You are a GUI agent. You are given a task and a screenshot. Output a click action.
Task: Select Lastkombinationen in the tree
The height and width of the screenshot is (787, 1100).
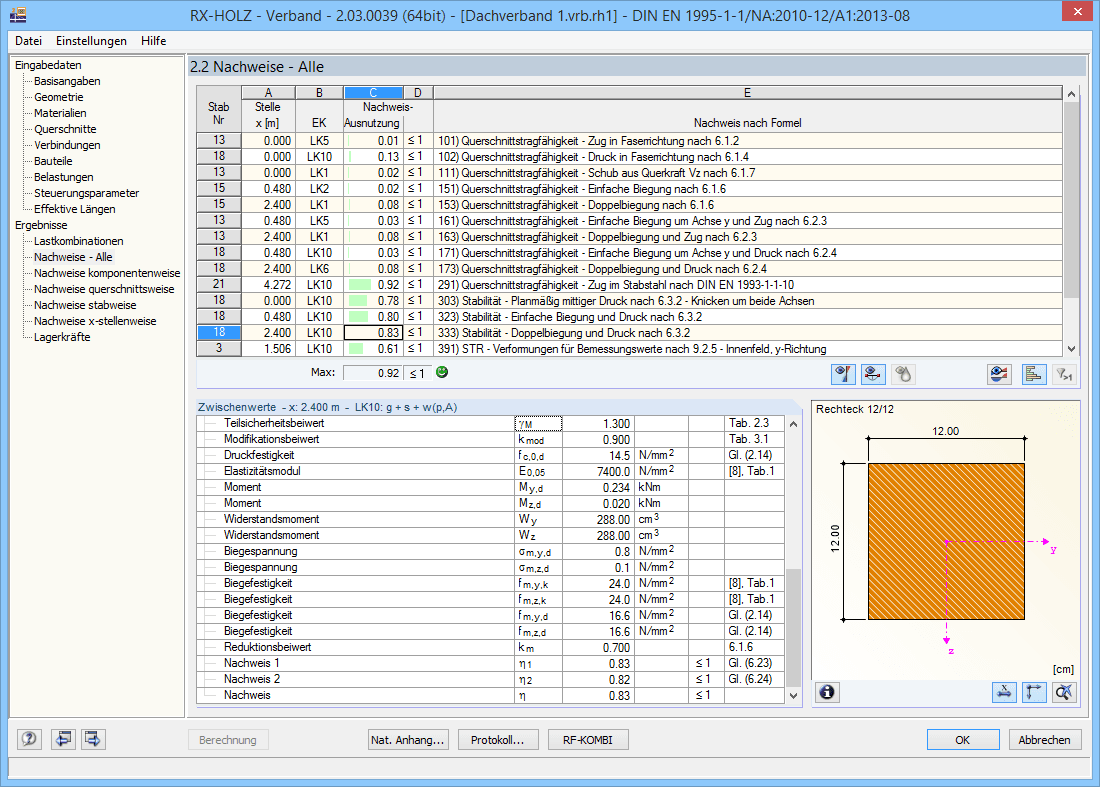point(79,241)
